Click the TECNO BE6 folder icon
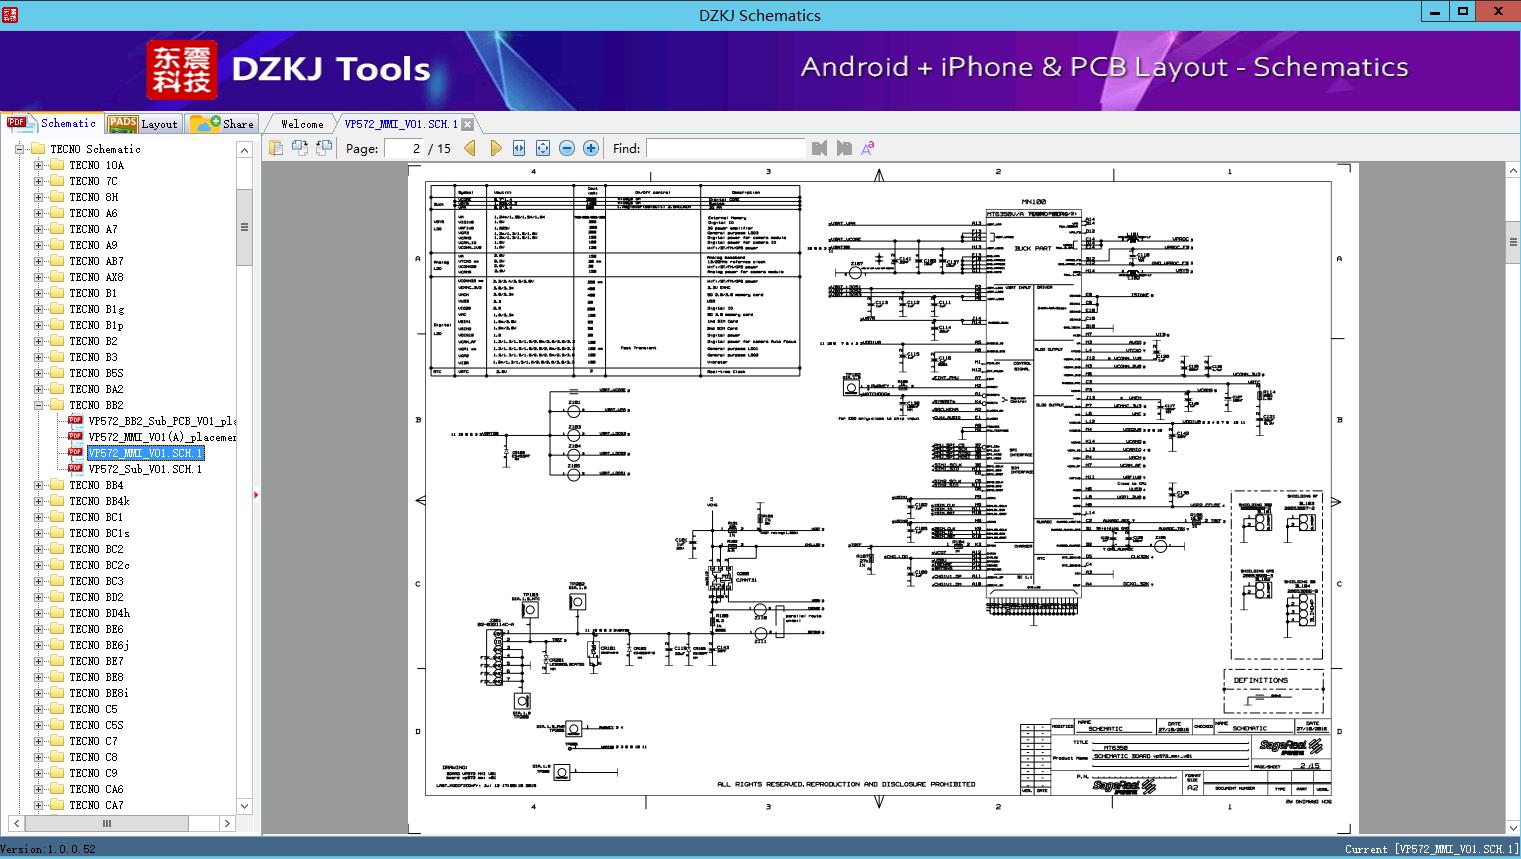 coord(57,629)
